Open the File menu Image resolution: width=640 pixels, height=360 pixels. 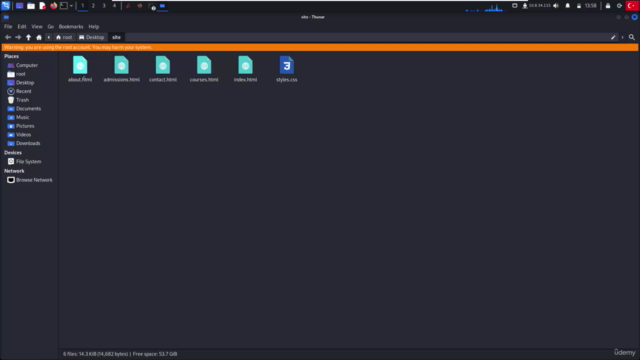8,27
